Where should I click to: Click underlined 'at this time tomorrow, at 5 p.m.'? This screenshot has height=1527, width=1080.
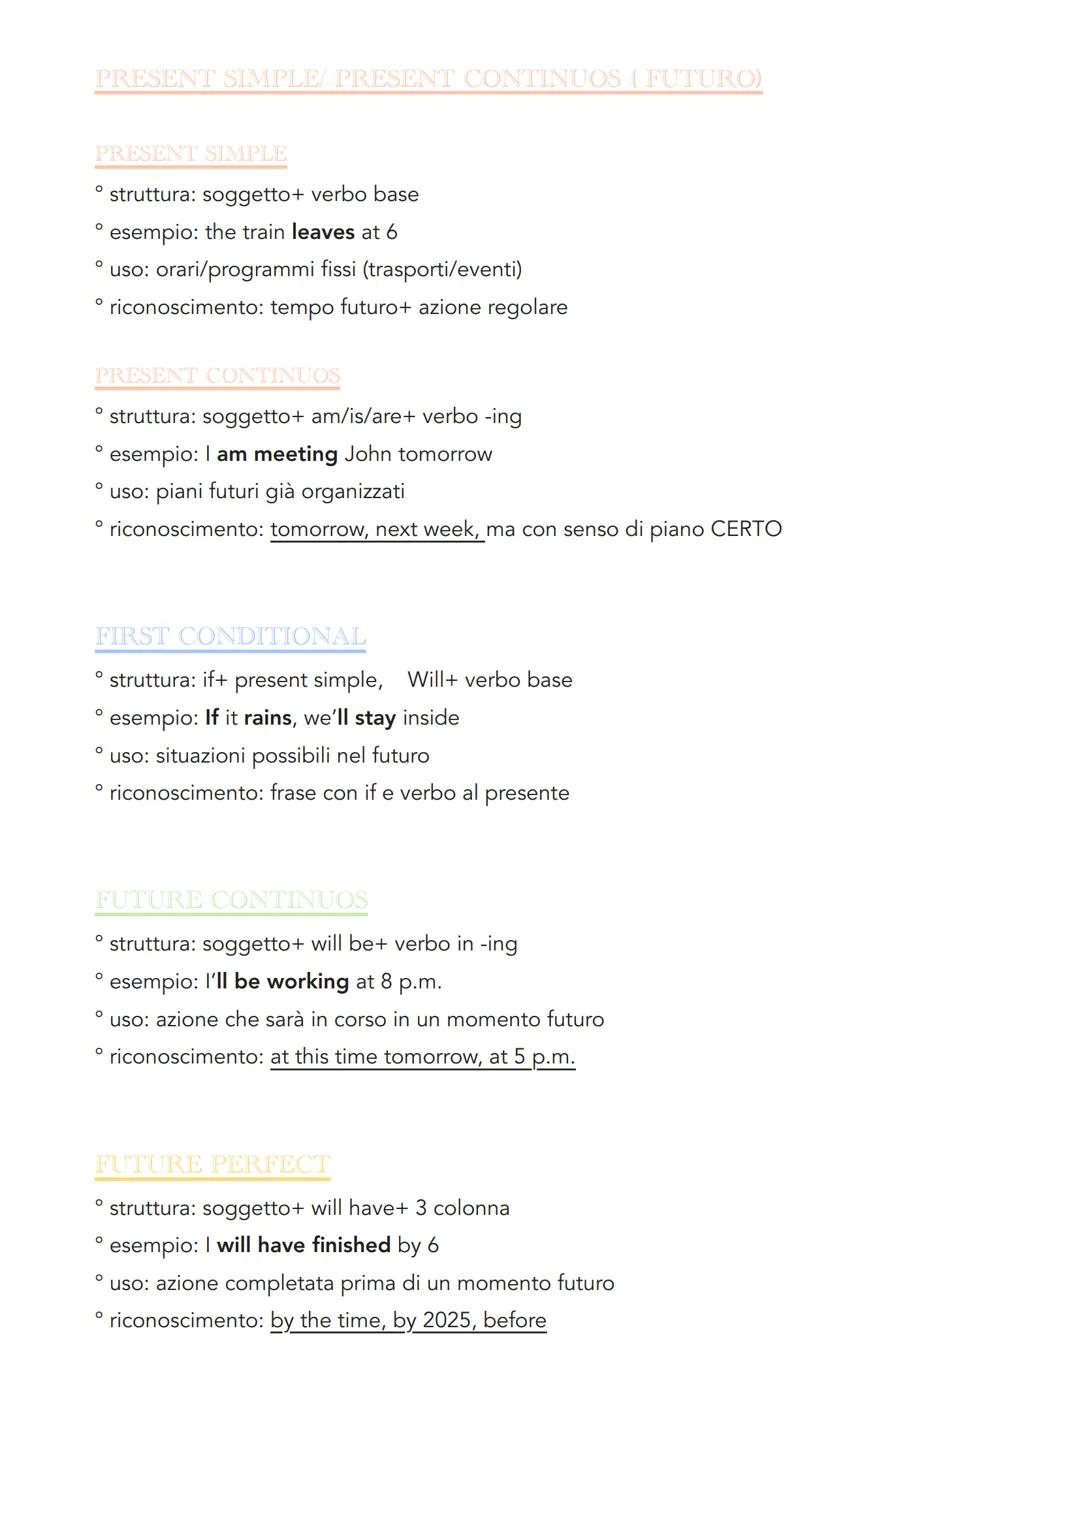pyautogui.click(x=422, y=1057)
